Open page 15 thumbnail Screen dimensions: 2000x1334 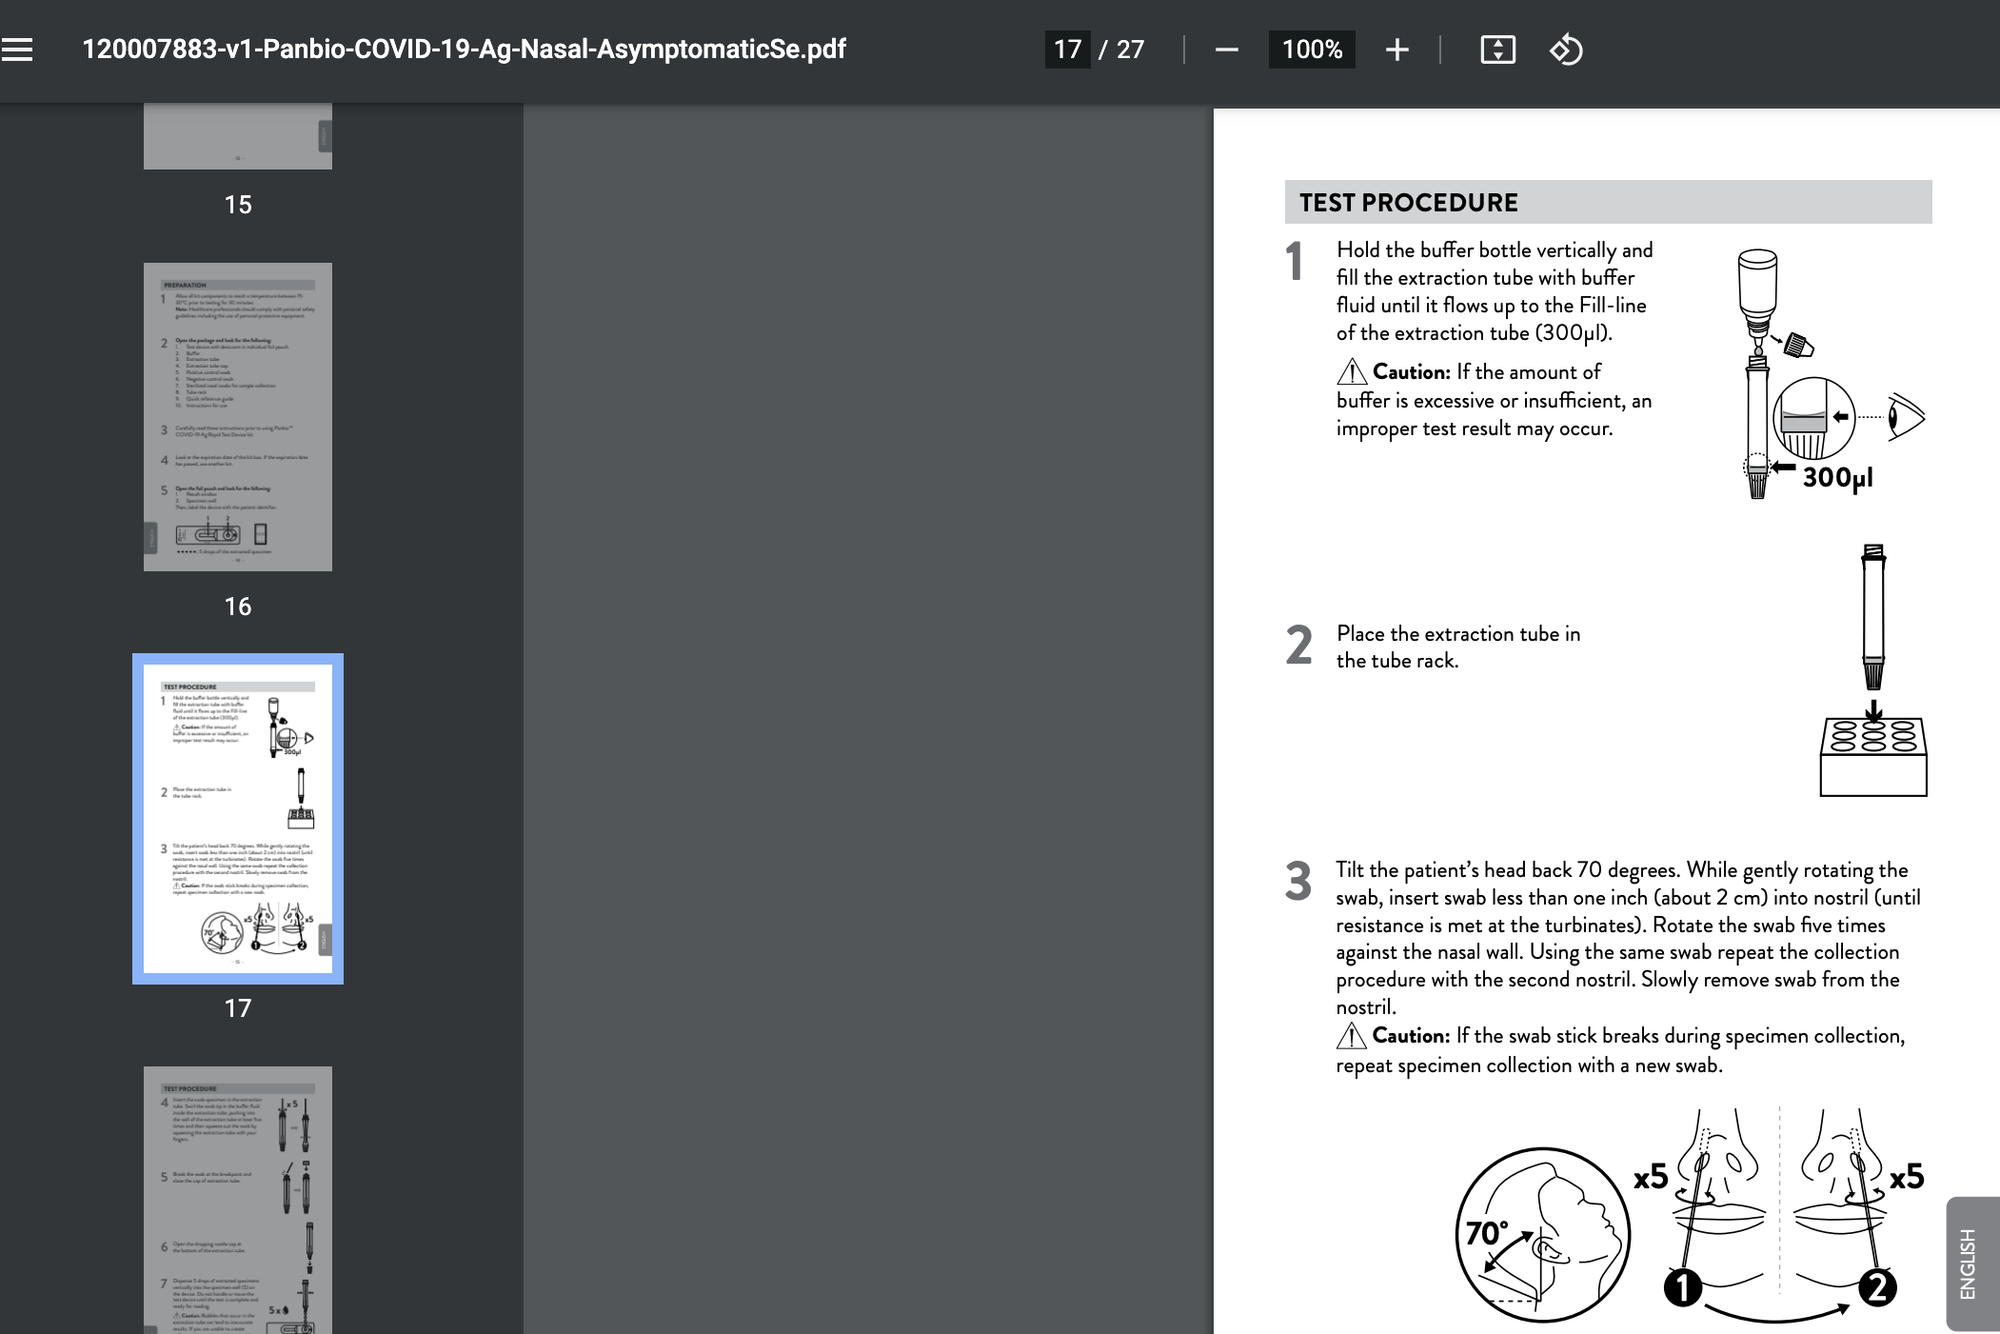point(238,136)
